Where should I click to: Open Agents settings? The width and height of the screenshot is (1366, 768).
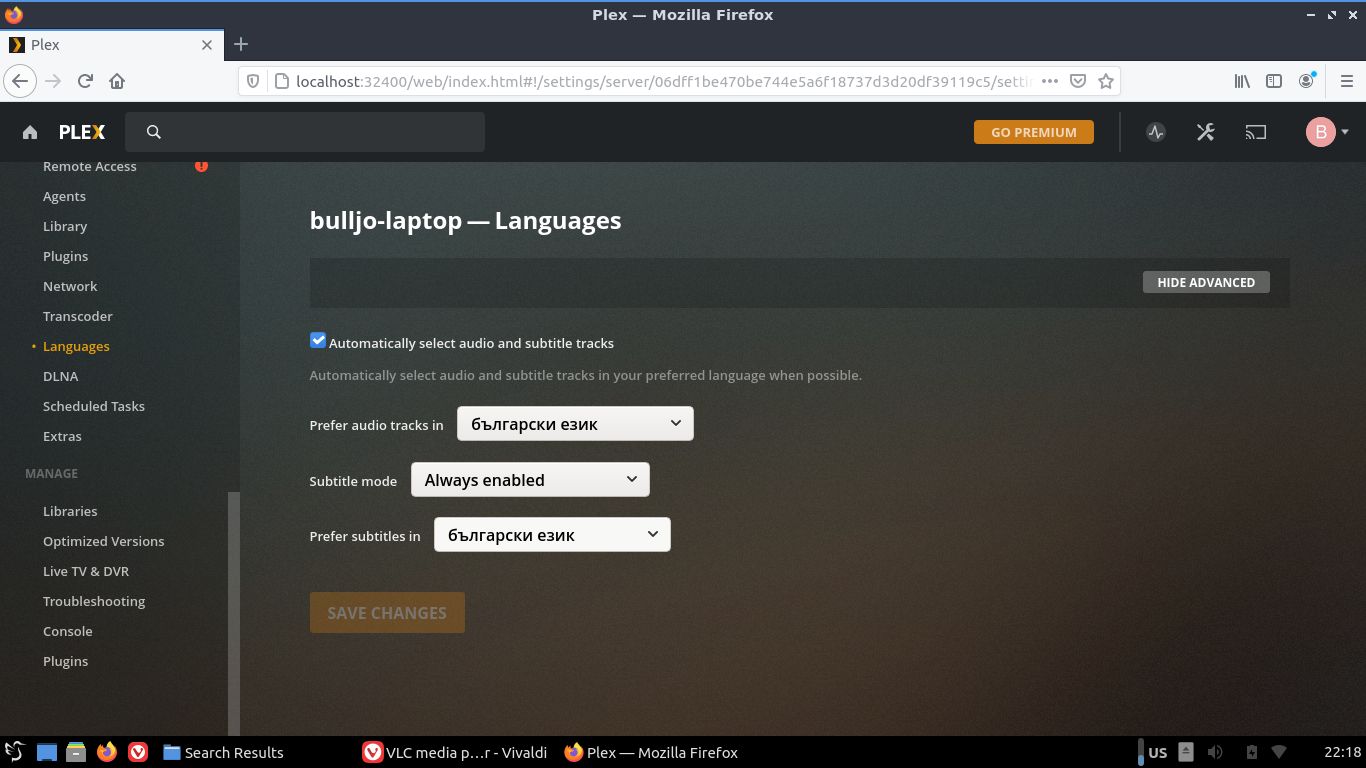coord(64,196)
